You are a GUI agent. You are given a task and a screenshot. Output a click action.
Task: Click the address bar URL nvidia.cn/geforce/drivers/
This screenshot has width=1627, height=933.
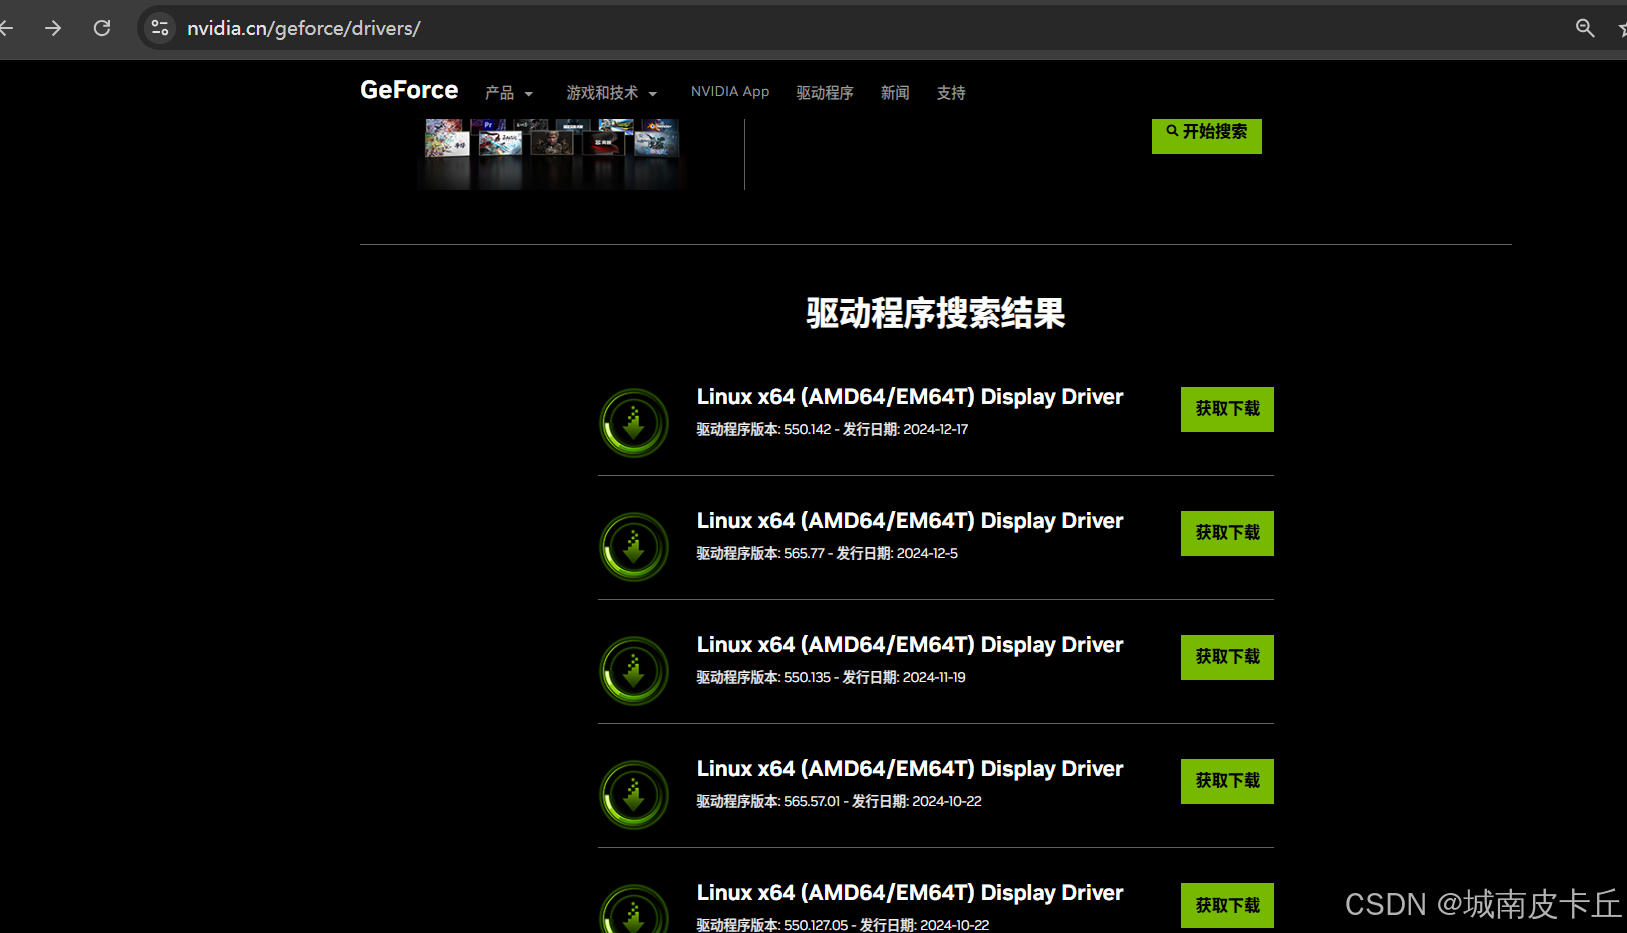point(304,28)
